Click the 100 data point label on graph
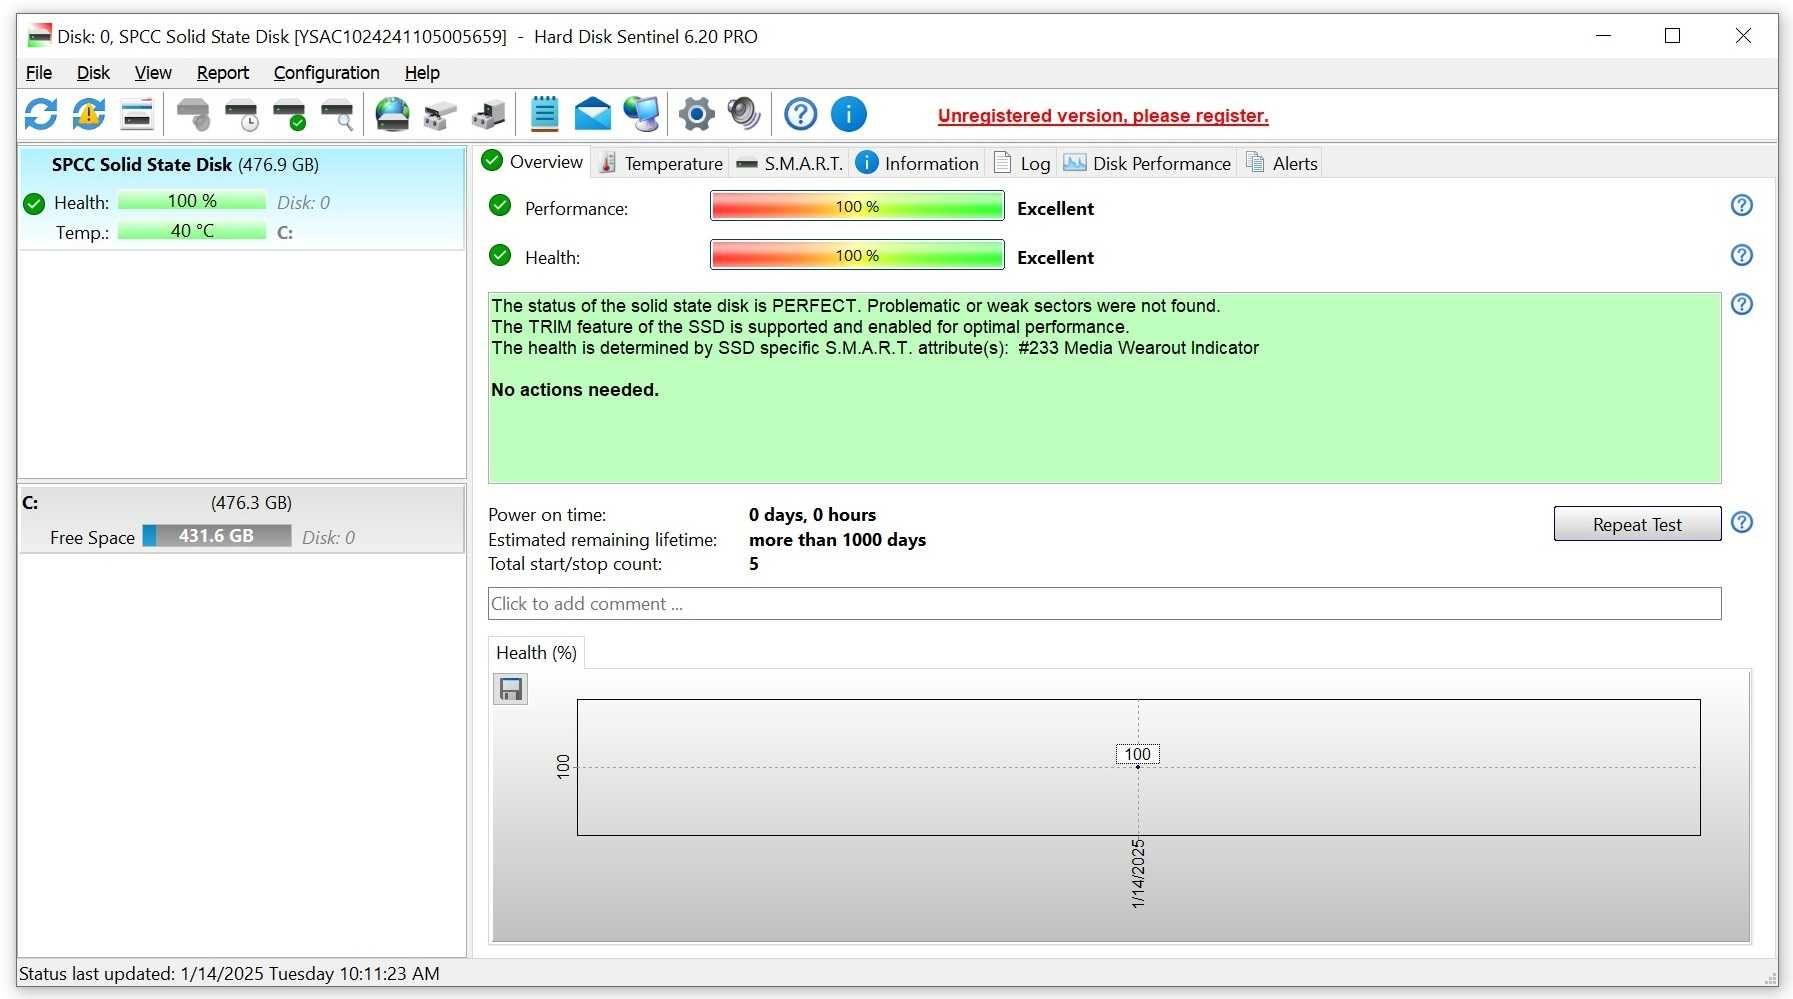This screenshot has height=999, width=1793. tap(1137, 755)
